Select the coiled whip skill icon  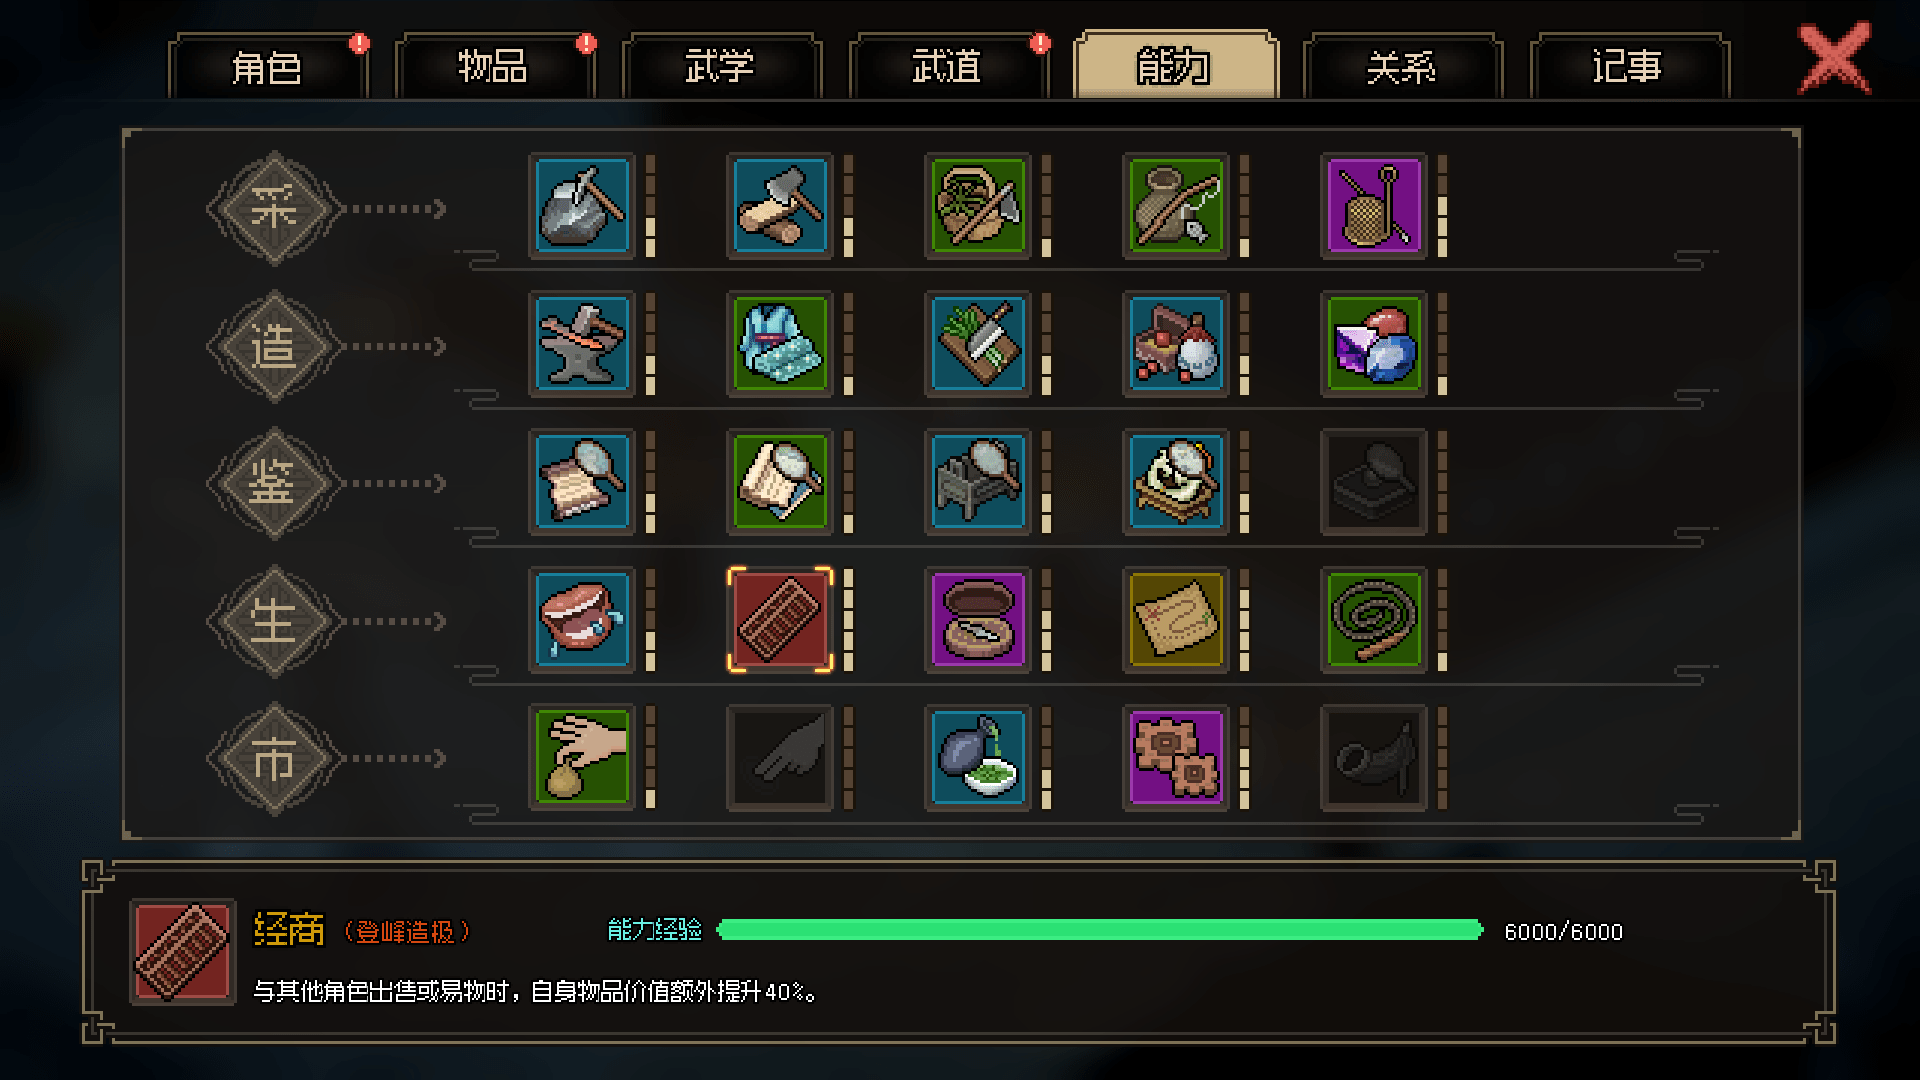(x=1374, y=620)
